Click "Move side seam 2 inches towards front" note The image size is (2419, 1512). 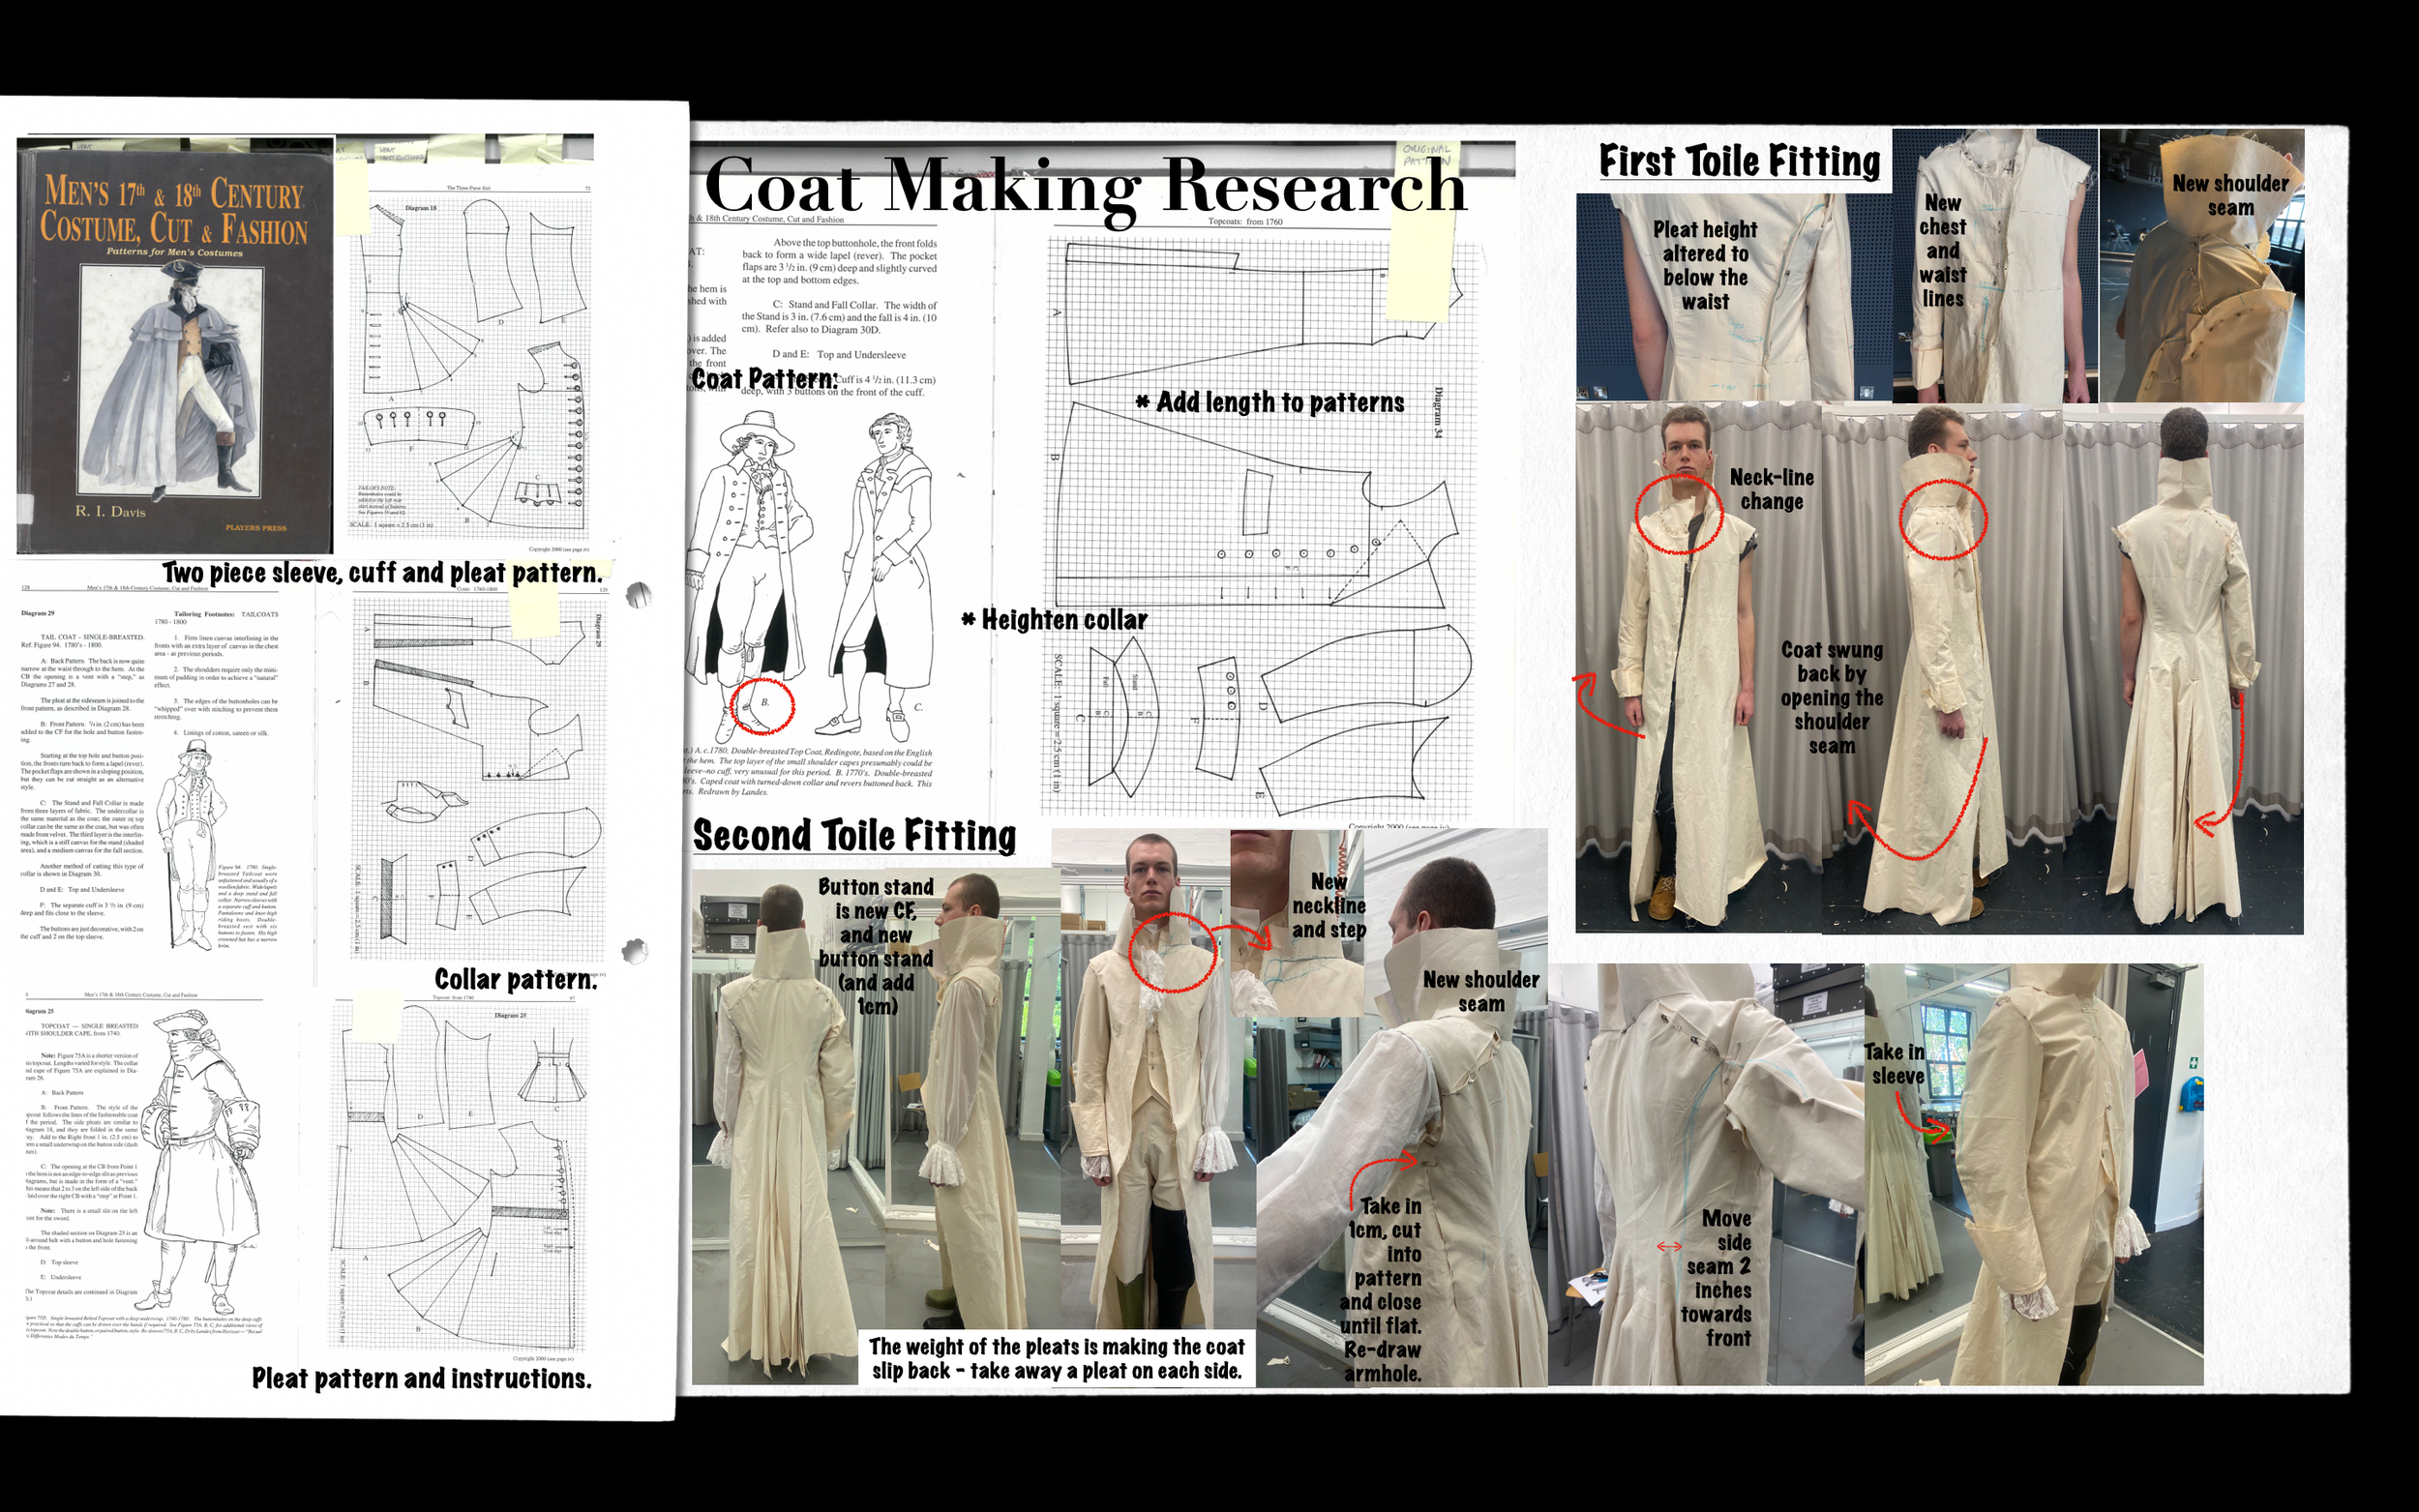click(x=1716, y=1278)
